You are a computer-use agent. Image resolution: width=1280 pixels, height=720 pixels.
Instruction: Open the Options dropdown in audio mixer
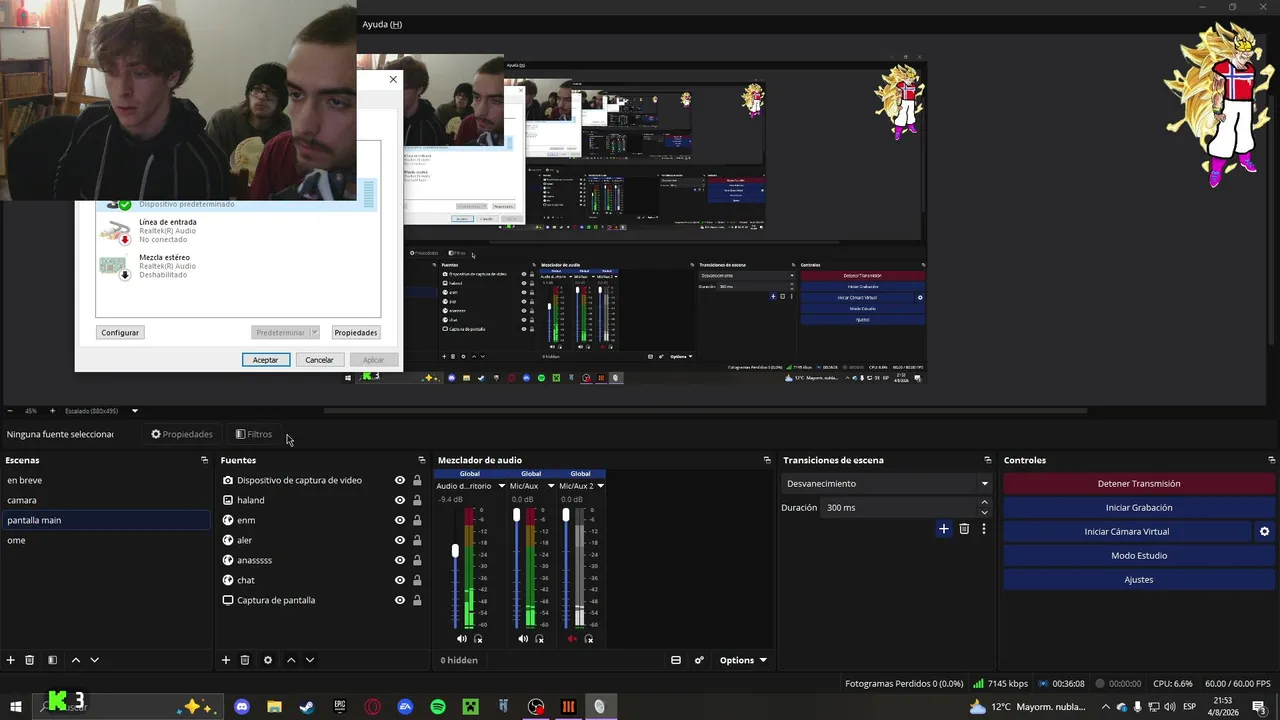click(x=743, y=660)
